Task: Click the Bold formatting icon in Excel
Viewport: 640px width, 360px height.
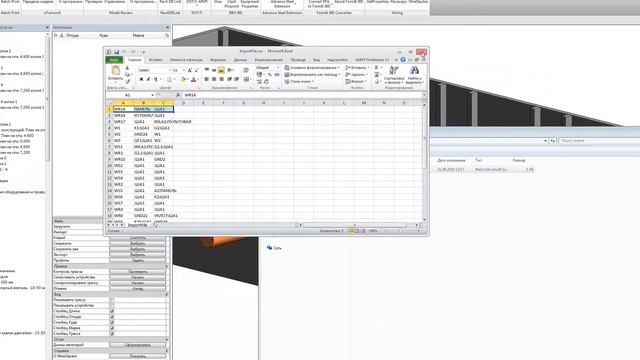Action: (x=141, y=79)
